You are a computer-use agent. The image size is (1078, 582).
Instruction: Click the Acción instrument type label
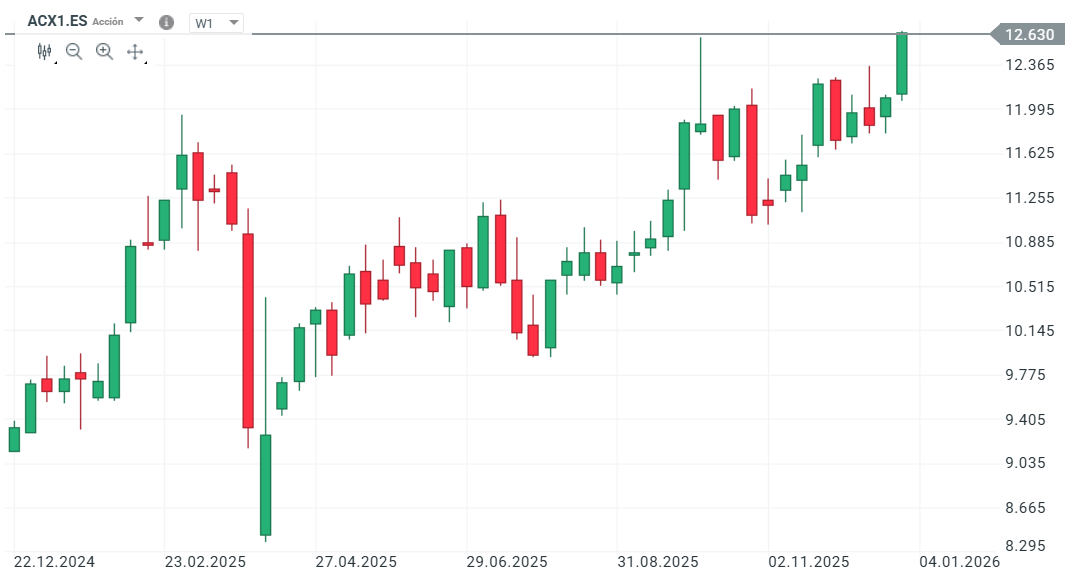pyautogui.click(x=109, y=22)
